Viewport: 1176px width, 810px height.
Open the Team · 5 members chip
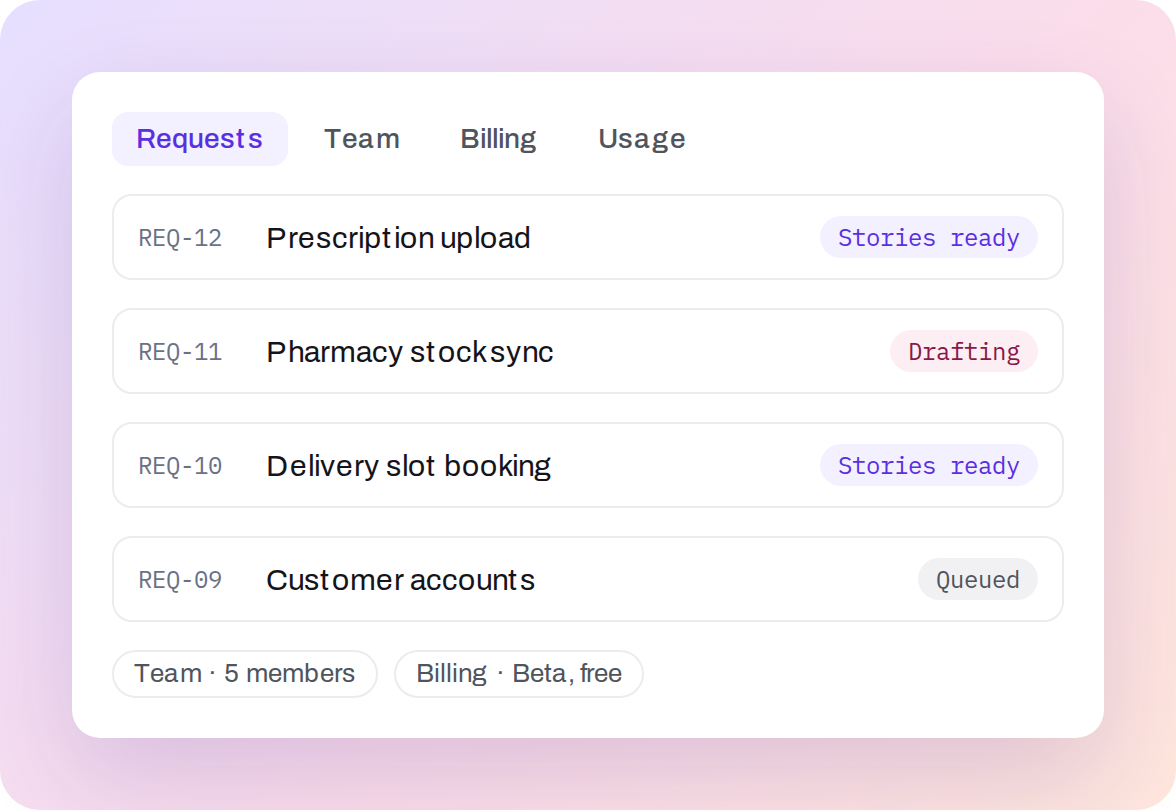click(x=244, y=674)
